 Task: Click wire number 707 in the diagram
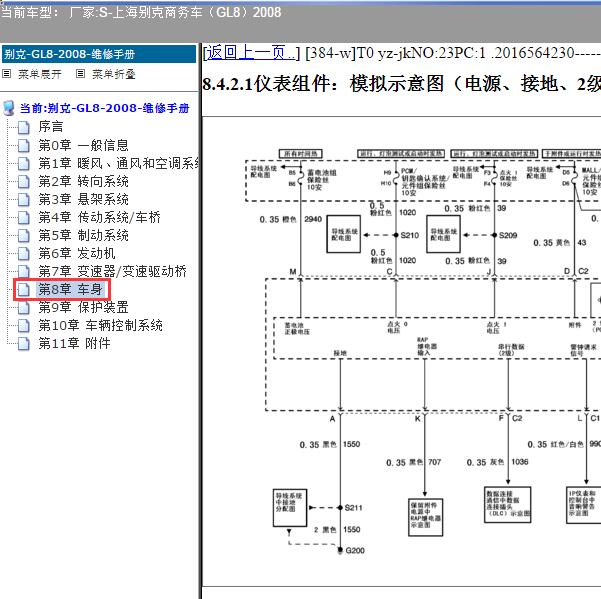(x=434, y=462)
